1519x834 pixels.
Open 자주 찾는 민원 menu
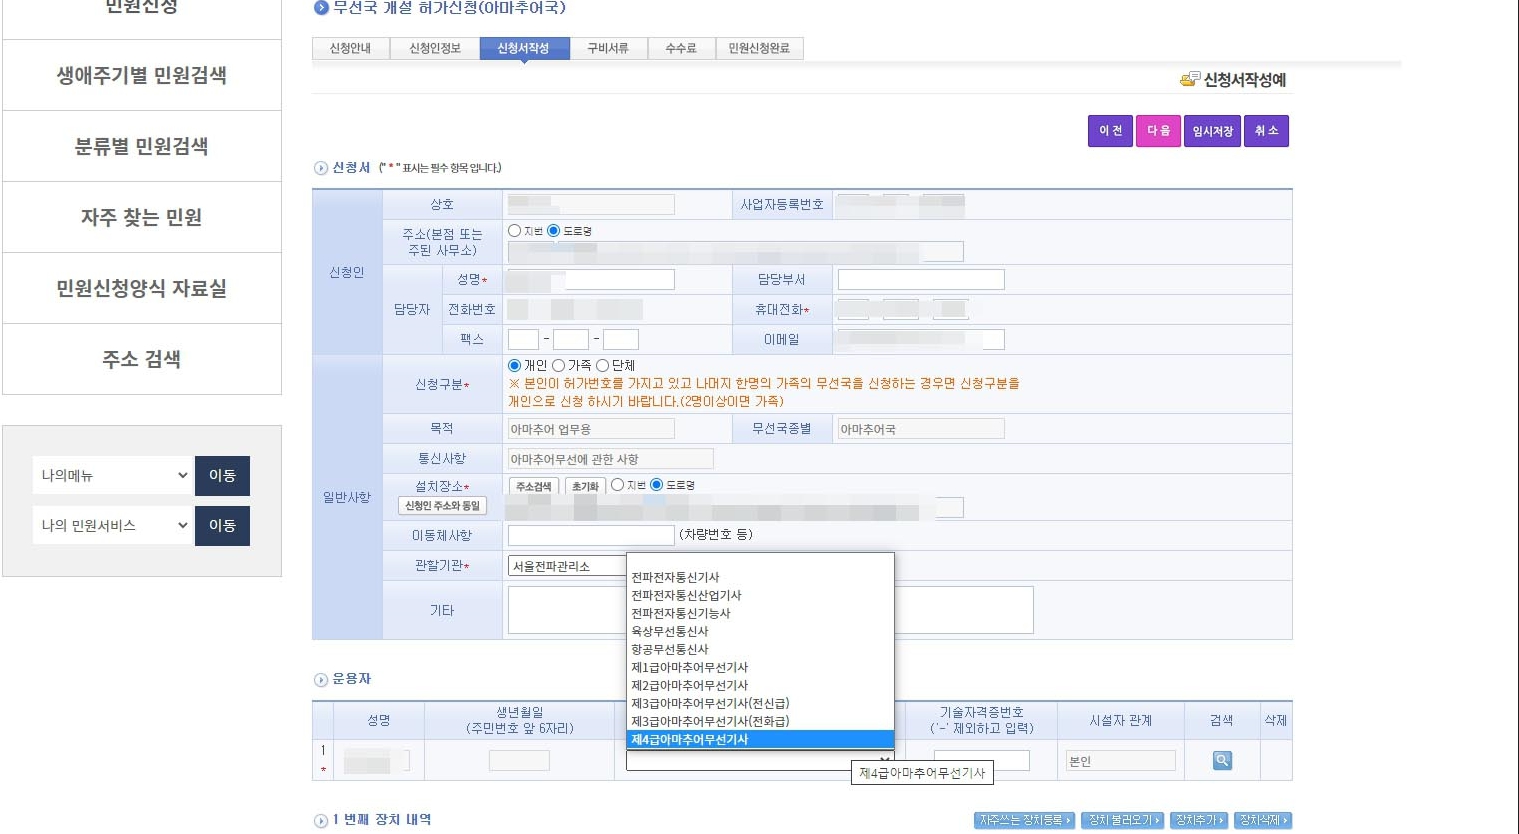click(142, 217)
